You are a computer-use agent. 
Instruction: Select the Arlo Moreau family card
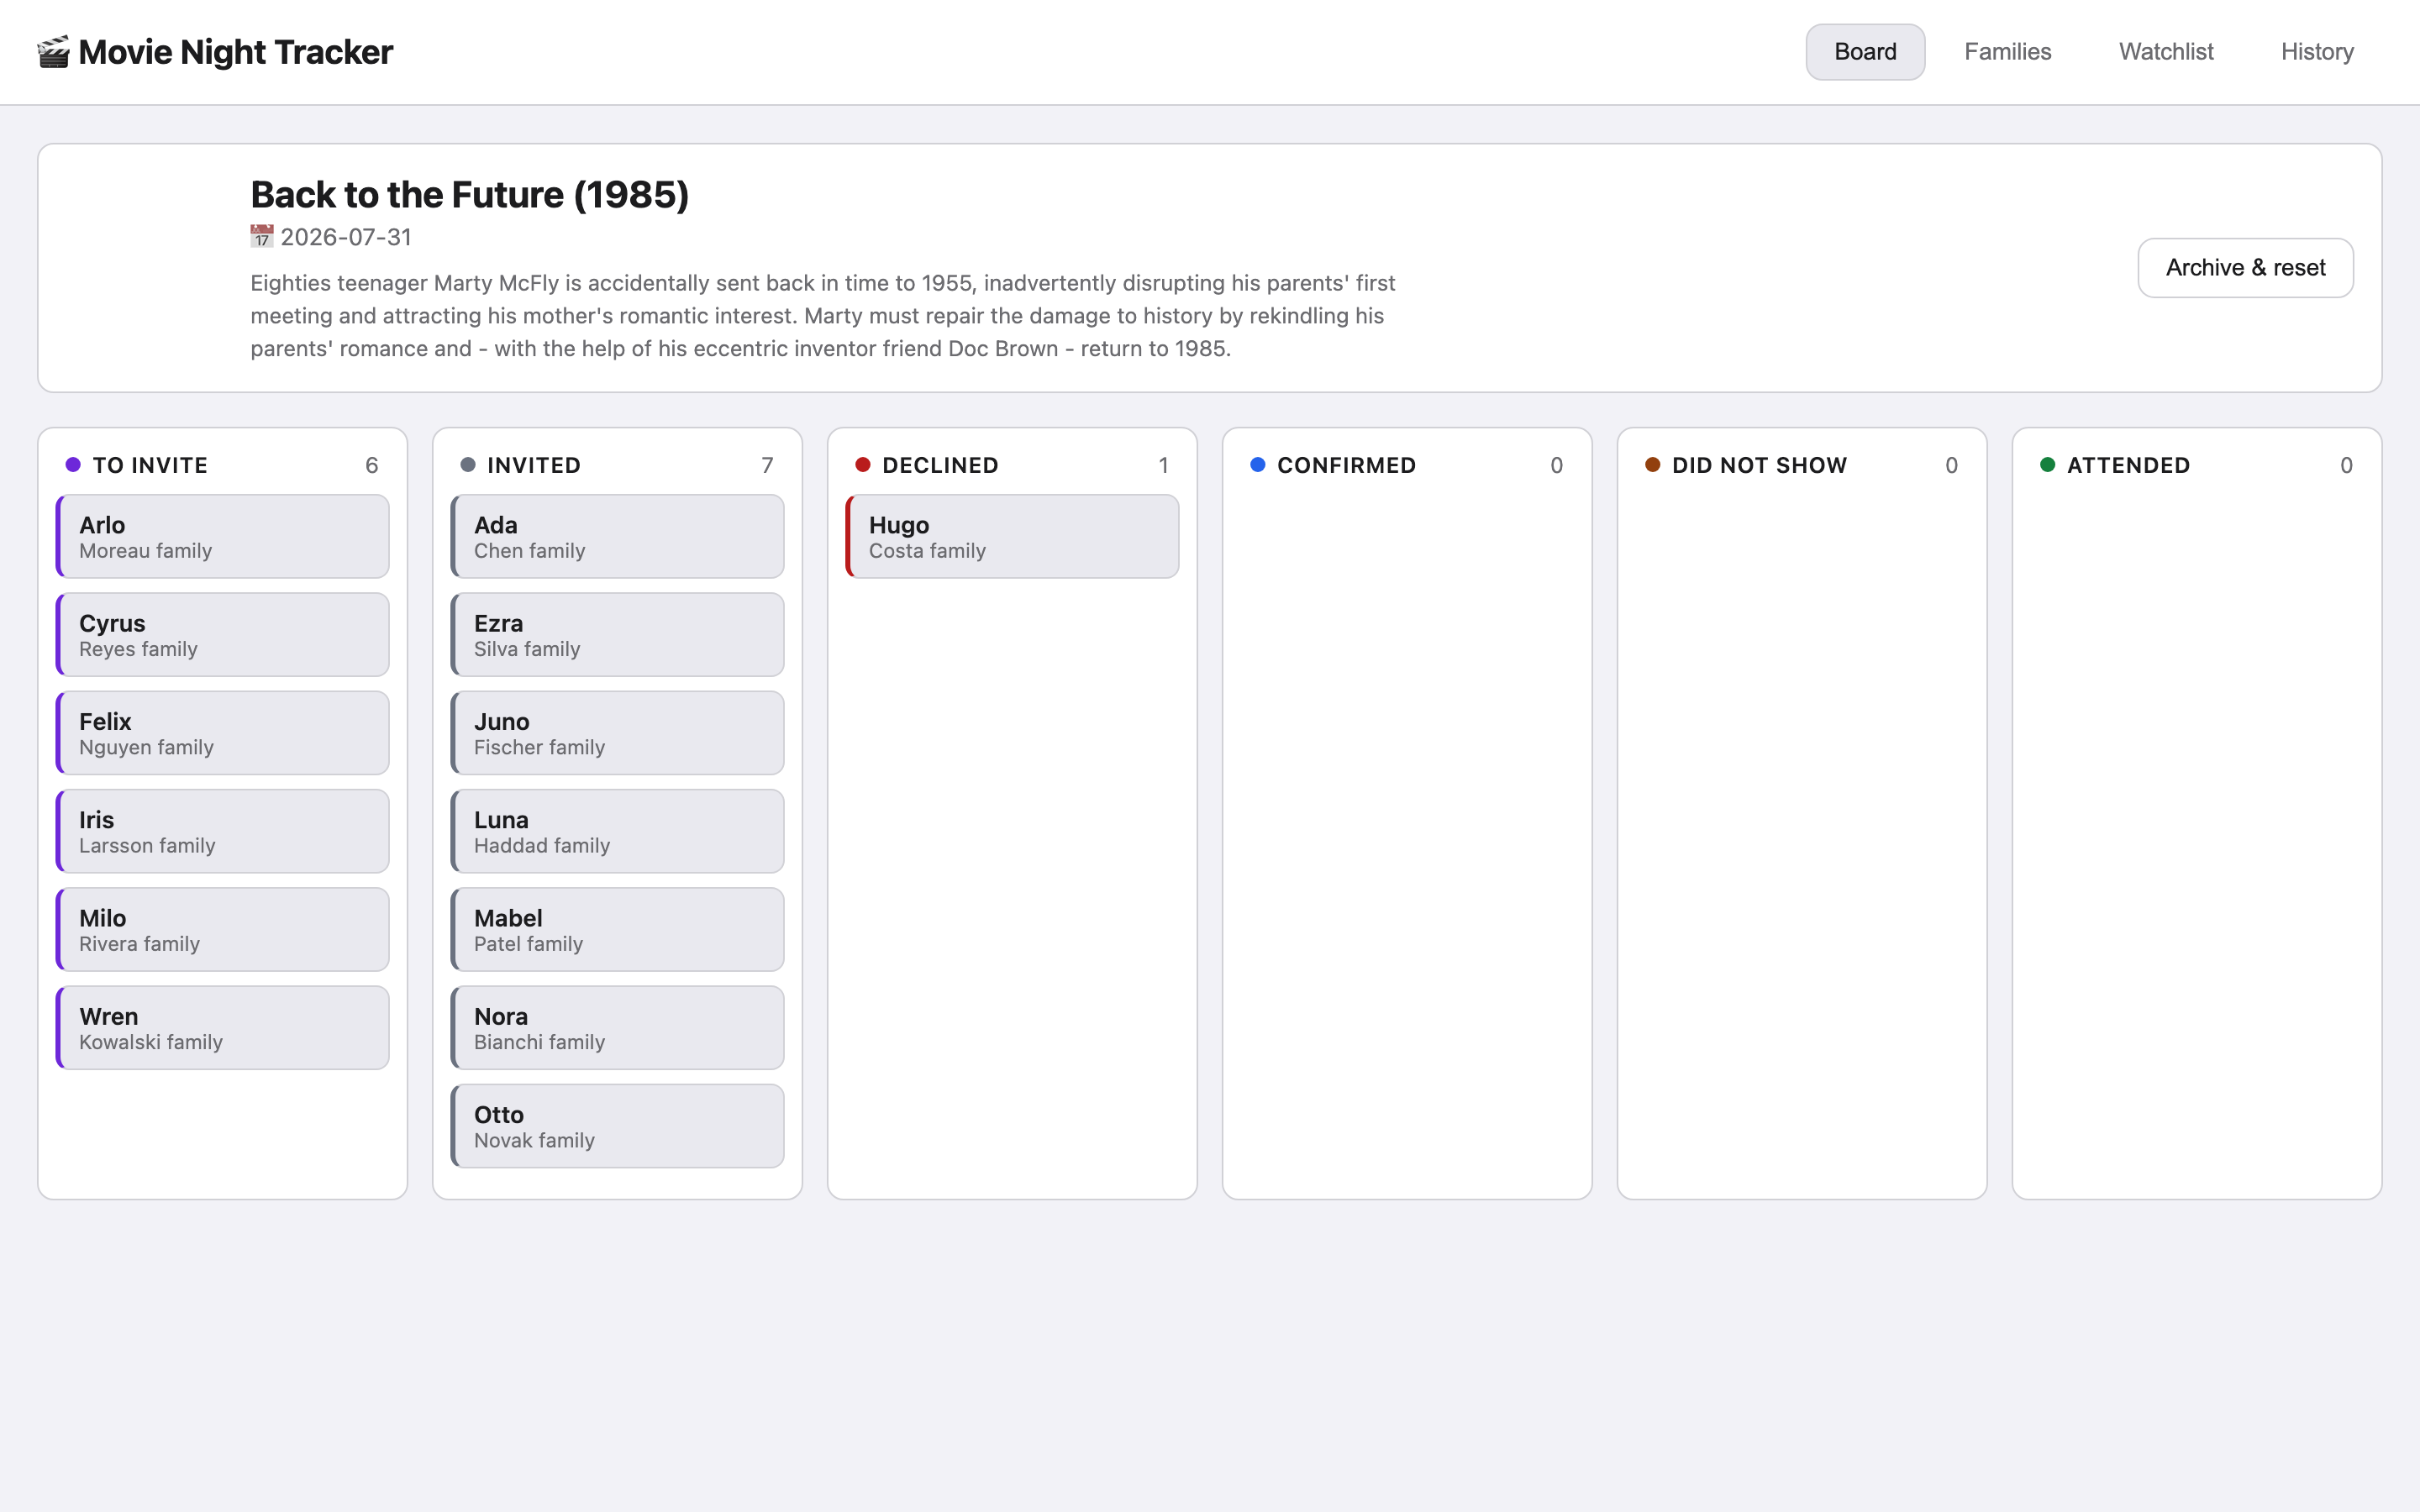223,537
